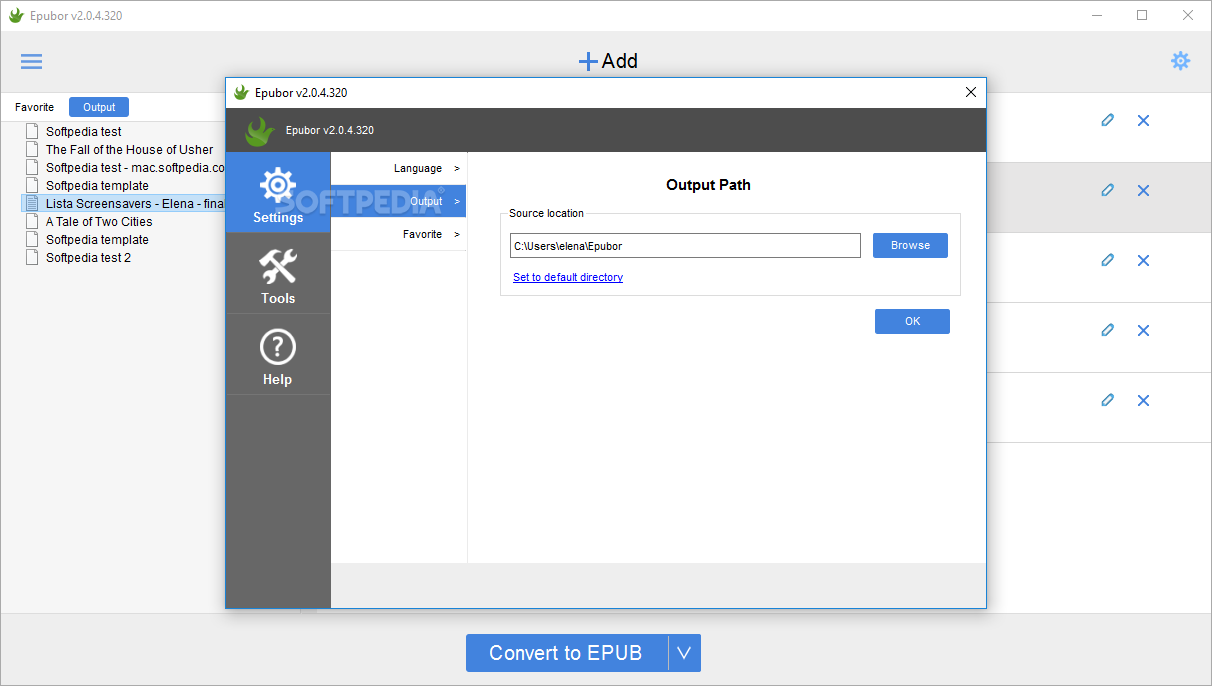The width and height of the screenshot is (1212, 686).
Task: Click the Add label in main toolbar
Action: (620, 61)
